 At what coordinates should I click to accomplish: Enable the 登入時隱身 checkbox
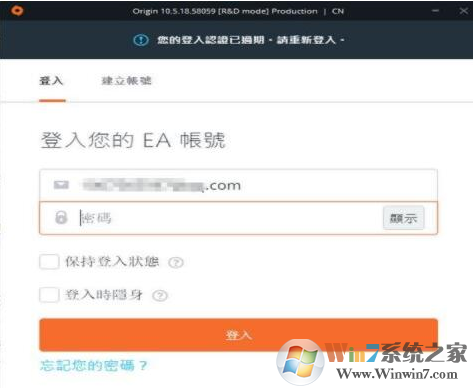[49, 295]
